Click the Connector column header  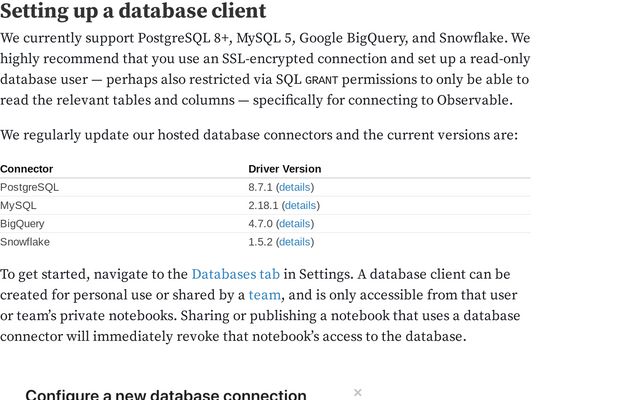27,169
